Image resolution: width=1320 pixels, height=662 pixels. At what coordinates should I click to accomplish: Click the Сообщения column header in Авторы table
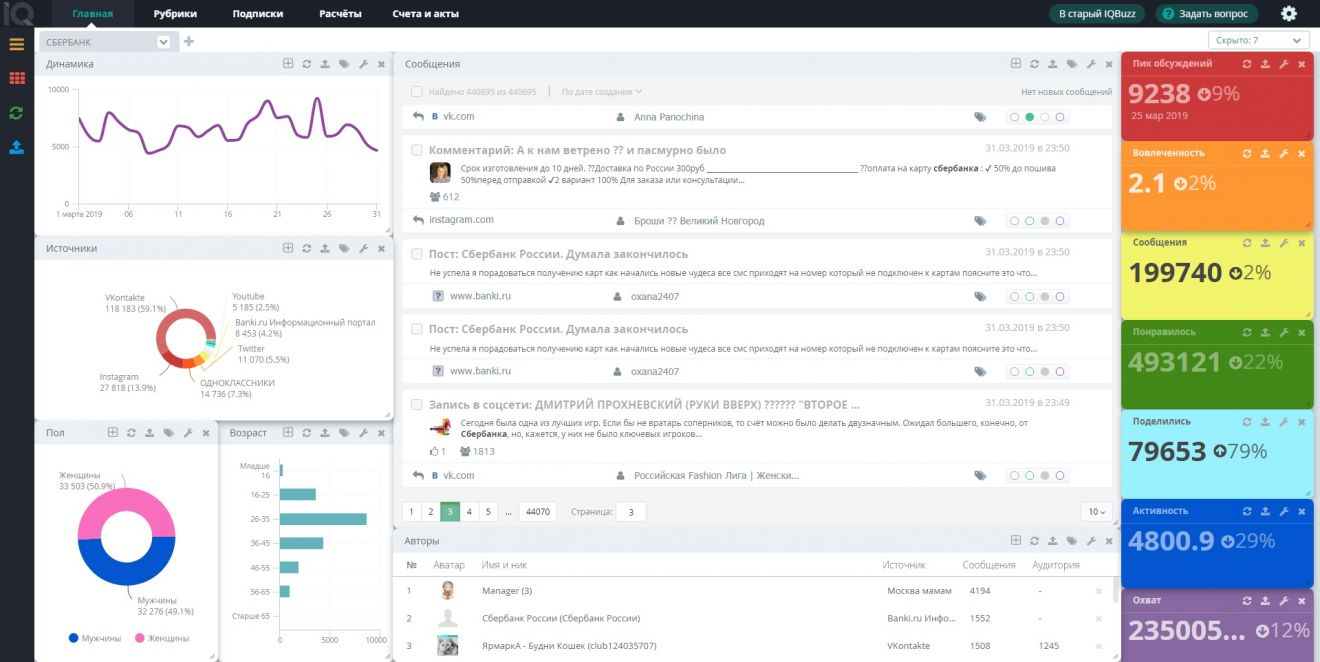(x=990, y=565)
